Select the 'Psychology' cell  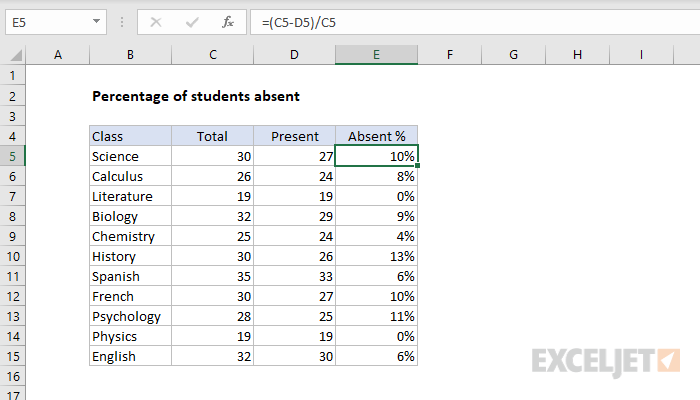(130, 317)
